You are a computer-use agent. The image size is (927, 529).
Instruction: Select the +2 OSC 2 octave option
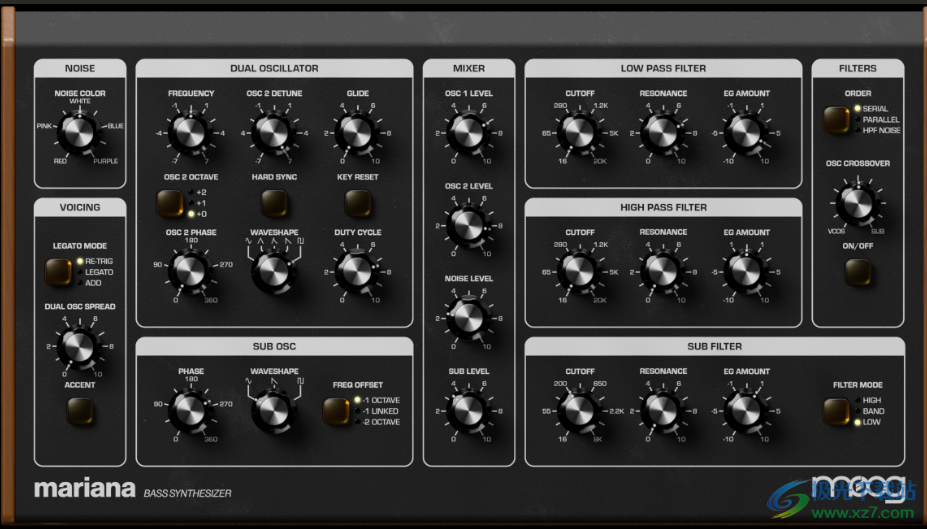(197, 192)
